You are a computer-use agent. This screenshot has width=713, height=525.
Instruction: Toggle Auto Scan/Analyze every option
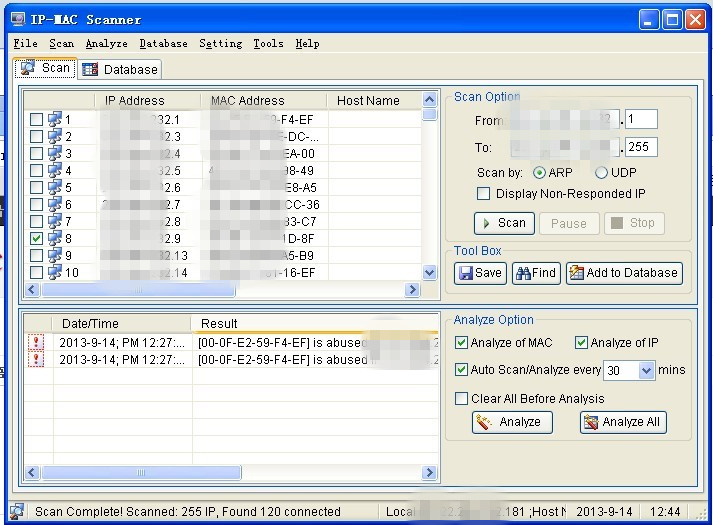tap(461, 369)
